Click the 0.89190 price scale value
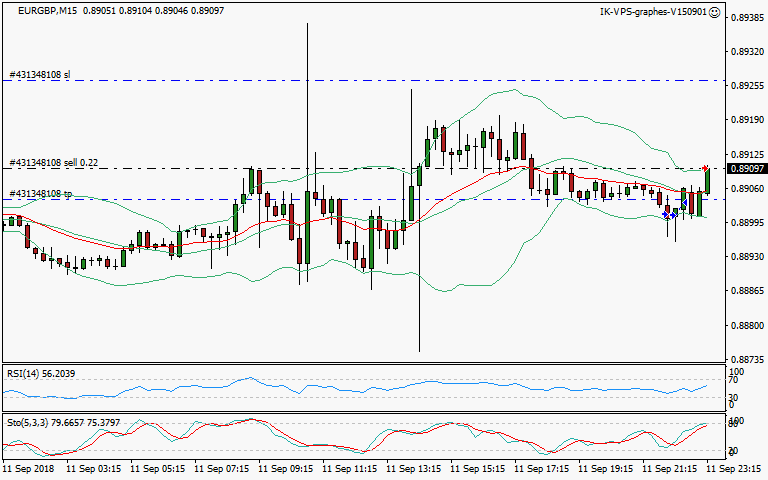768x480 pixels. [747, 120]
